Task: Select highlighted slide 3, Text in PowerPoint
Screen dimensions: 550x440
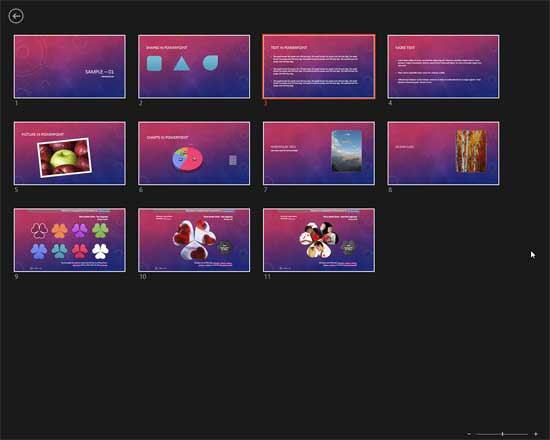Action: click(319, 67)
